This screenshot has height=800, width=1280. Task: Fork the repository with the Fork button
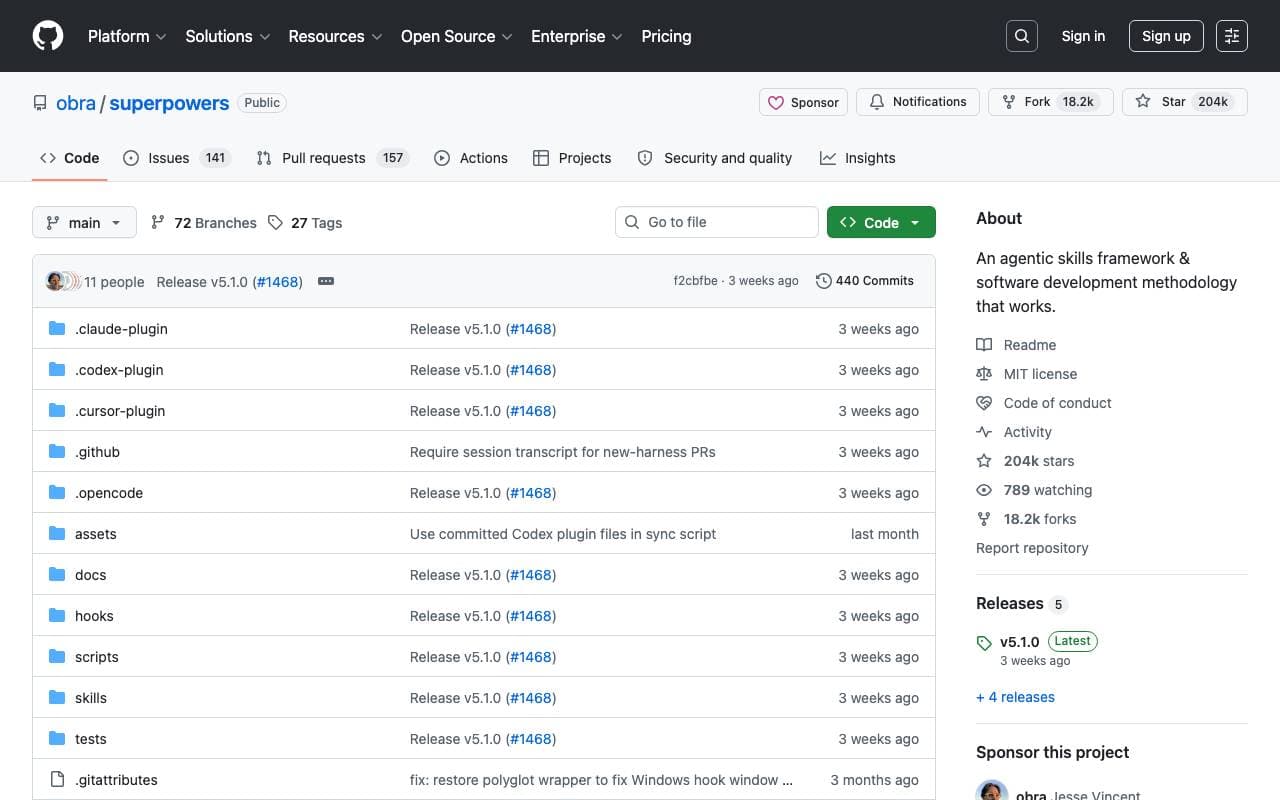coord(1051,102)
